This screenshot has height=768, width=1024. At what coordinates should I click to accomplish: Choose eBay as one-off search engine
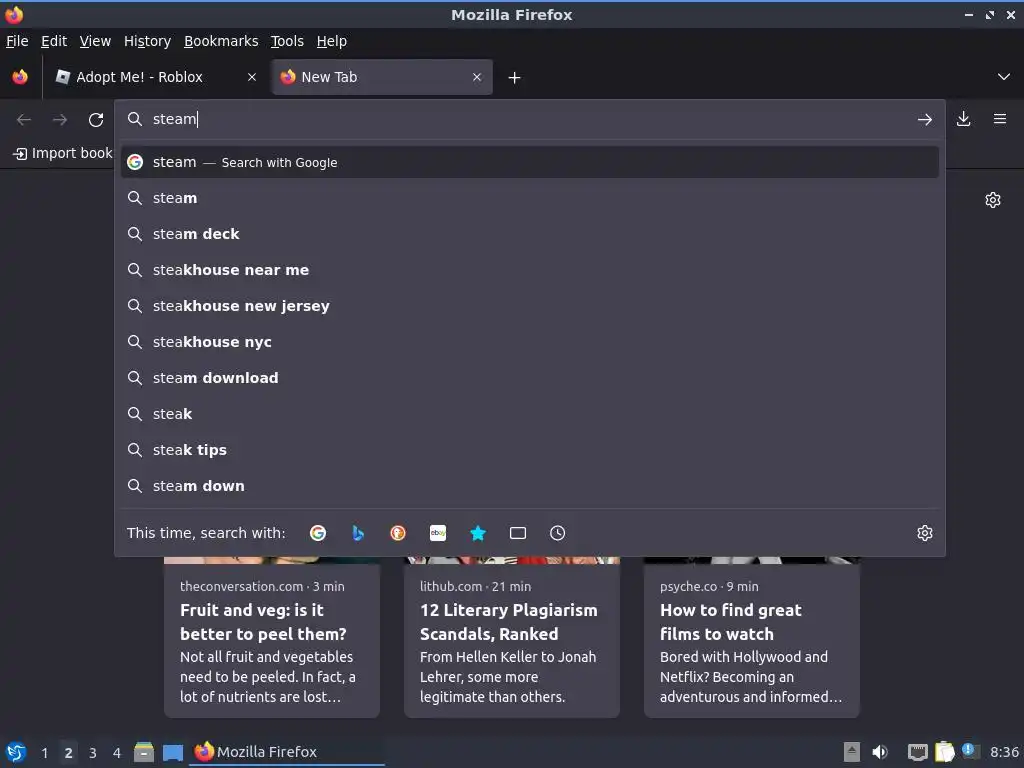[438, 533]
